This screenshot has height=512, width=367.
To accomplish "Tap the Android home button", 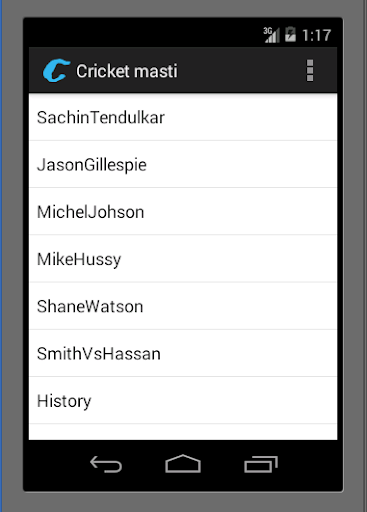I will pyautogui.click(x=183, y=463).
